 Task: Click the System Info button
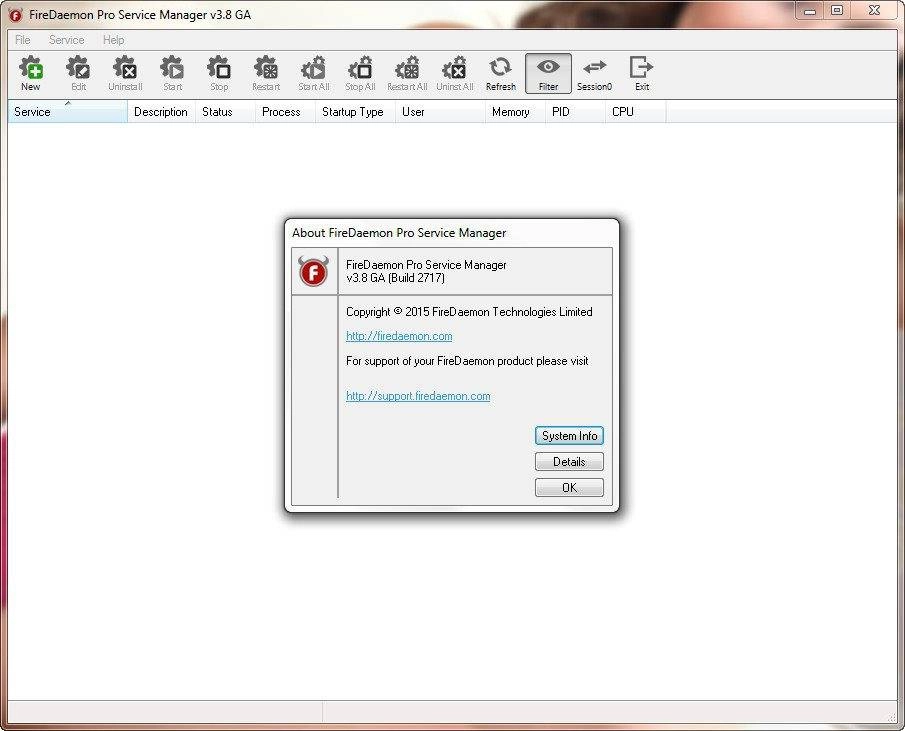click(x=569, y=436)
